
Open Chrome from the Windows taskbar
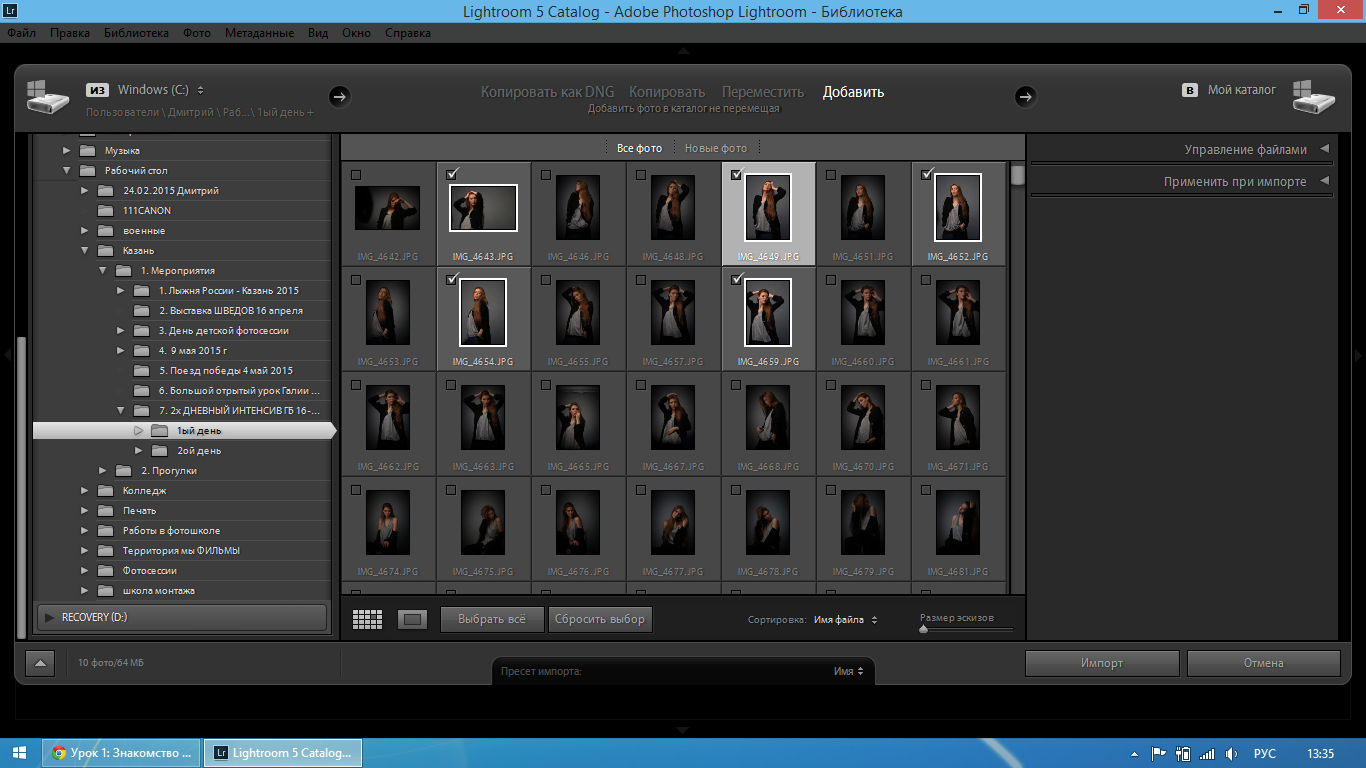click(x=121, y=753)
